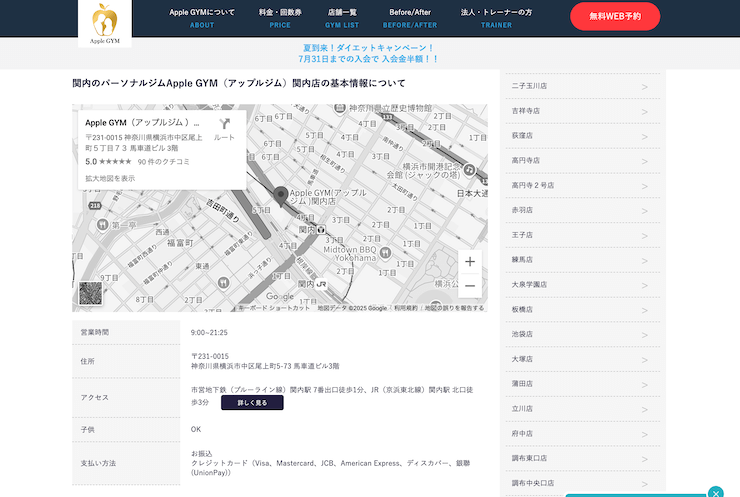
Task: Click the Apple GYM map pin marker
Action: 281,196
